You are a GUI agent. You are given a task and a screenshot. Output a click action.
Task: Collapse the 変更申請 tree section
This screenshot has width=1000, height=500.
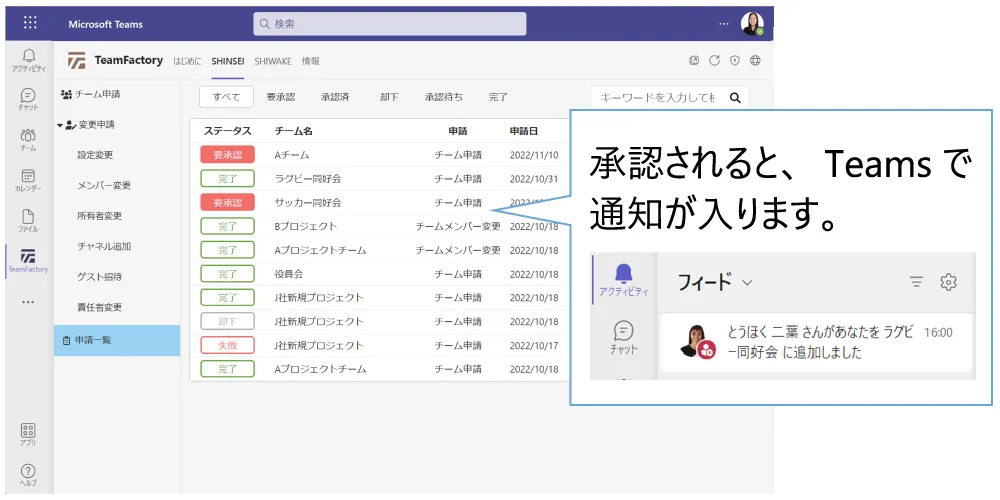point(60,125)
